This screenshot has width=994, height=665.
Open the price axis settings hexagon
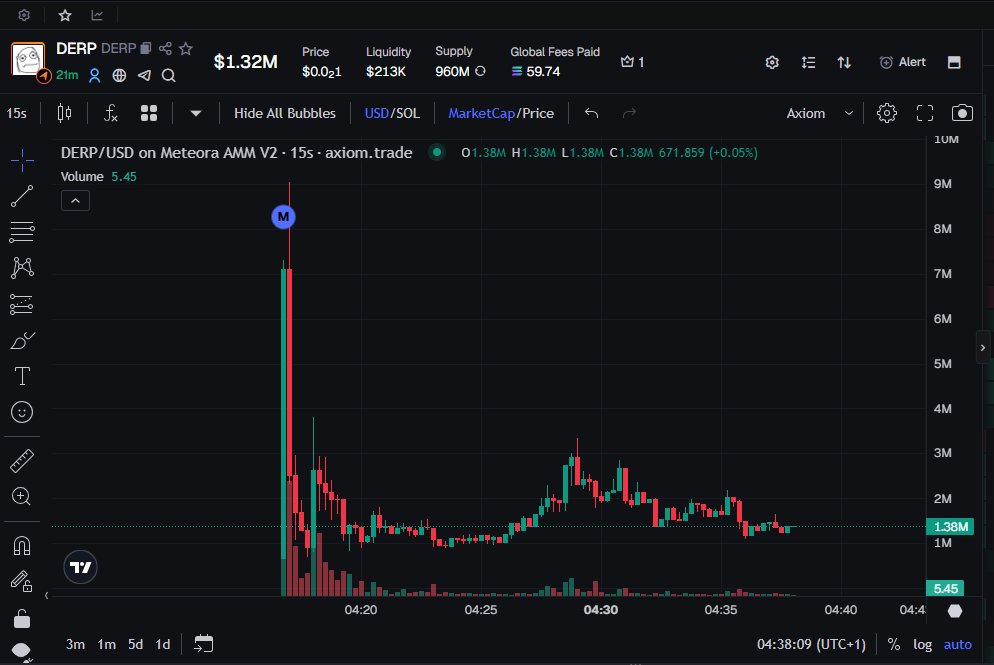click(955, 610)
